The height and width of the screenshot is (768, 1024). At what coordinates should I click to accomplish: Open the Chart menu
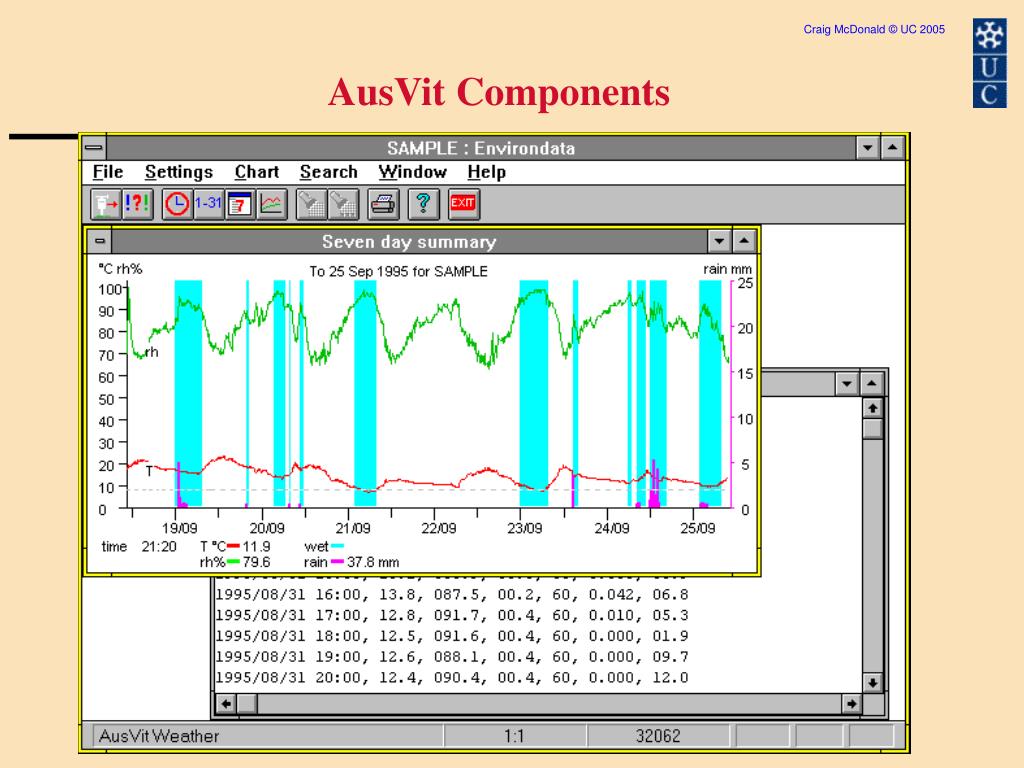[x=257, y=172]
